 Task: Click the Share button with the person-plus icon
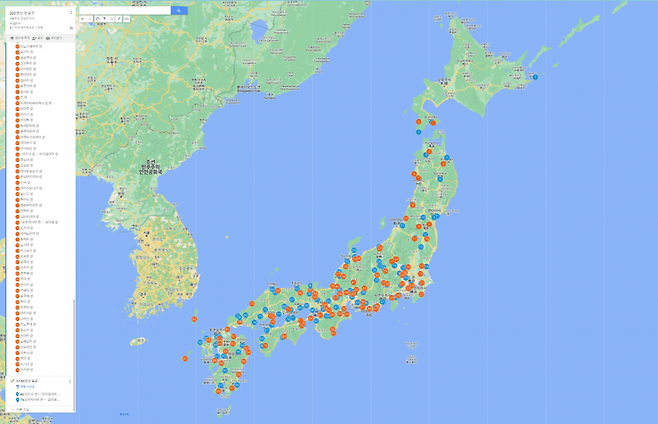[37, 38]
